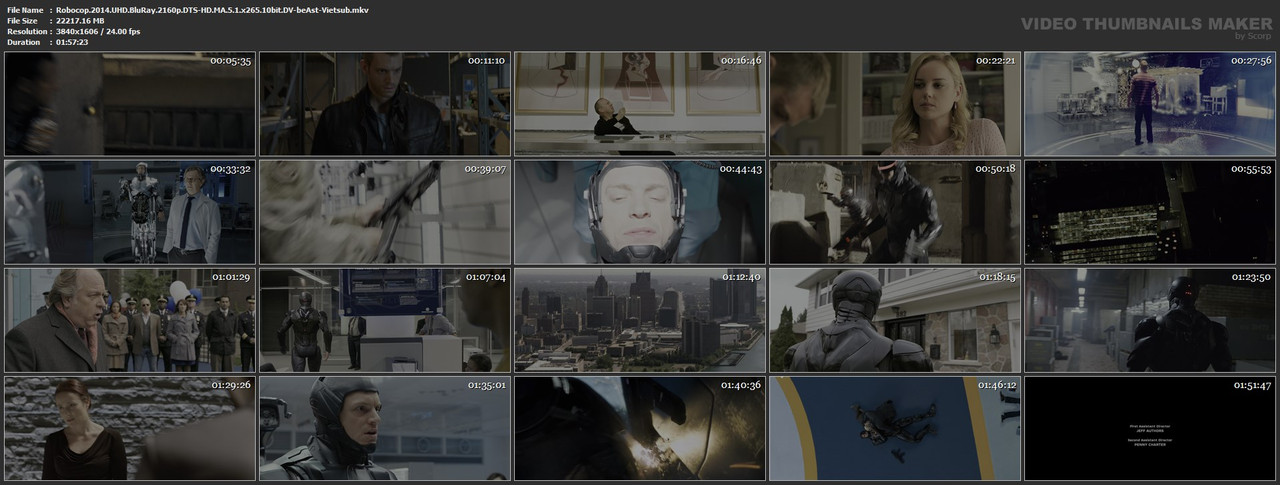Select the night city frame at 00:55:53
Screen dimensions: 1280x485
coord(1150,212)
